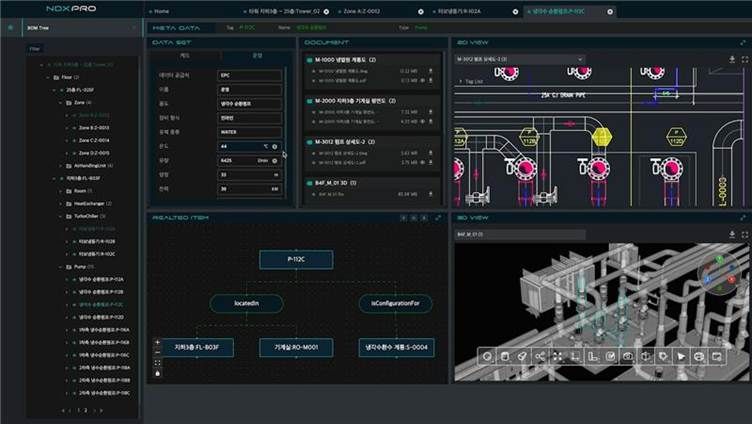The height and width of the screenshot is (424, 752).
Task: Select Zone B-Z-0013 in the BOM tree
Action: 92,128
